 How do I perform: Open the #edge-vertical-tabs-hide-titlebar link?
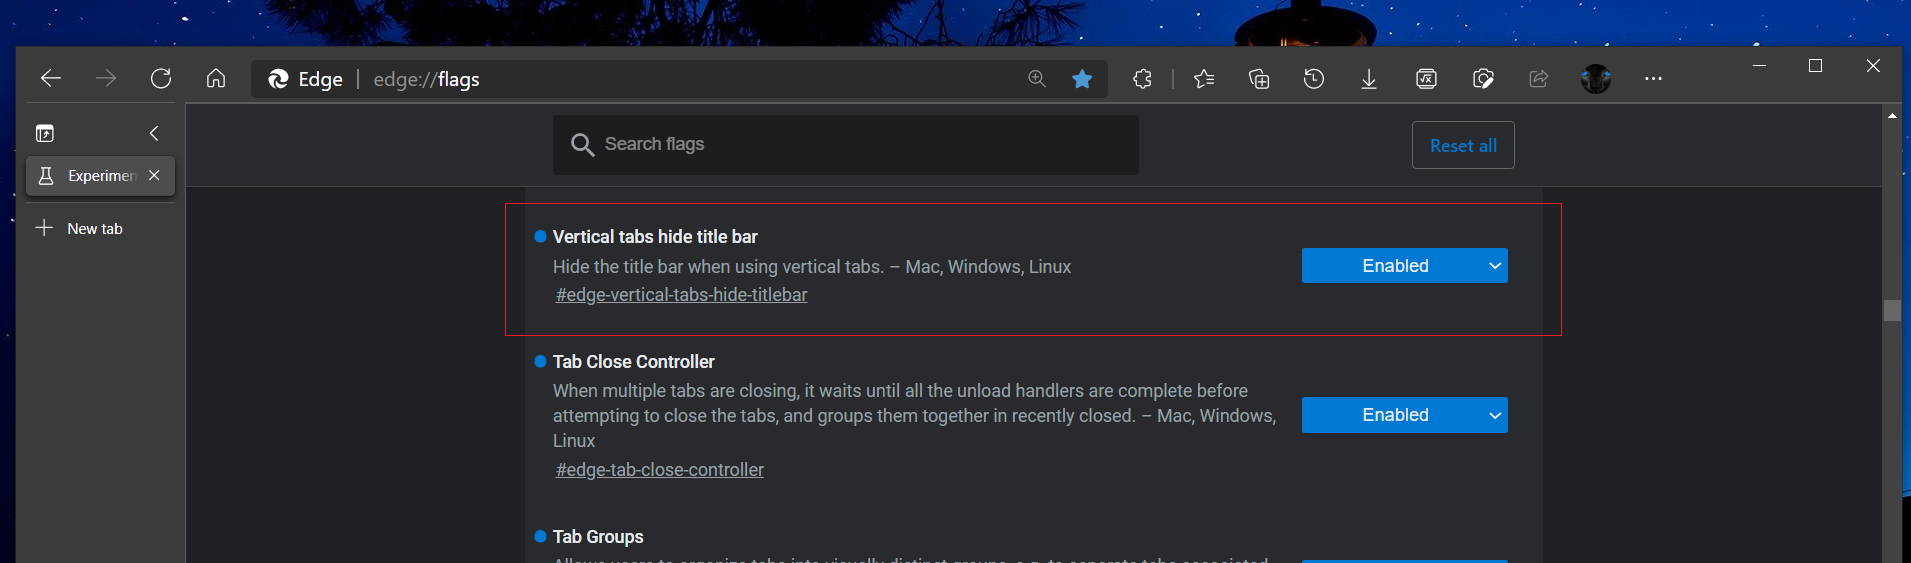click(681, 295)
